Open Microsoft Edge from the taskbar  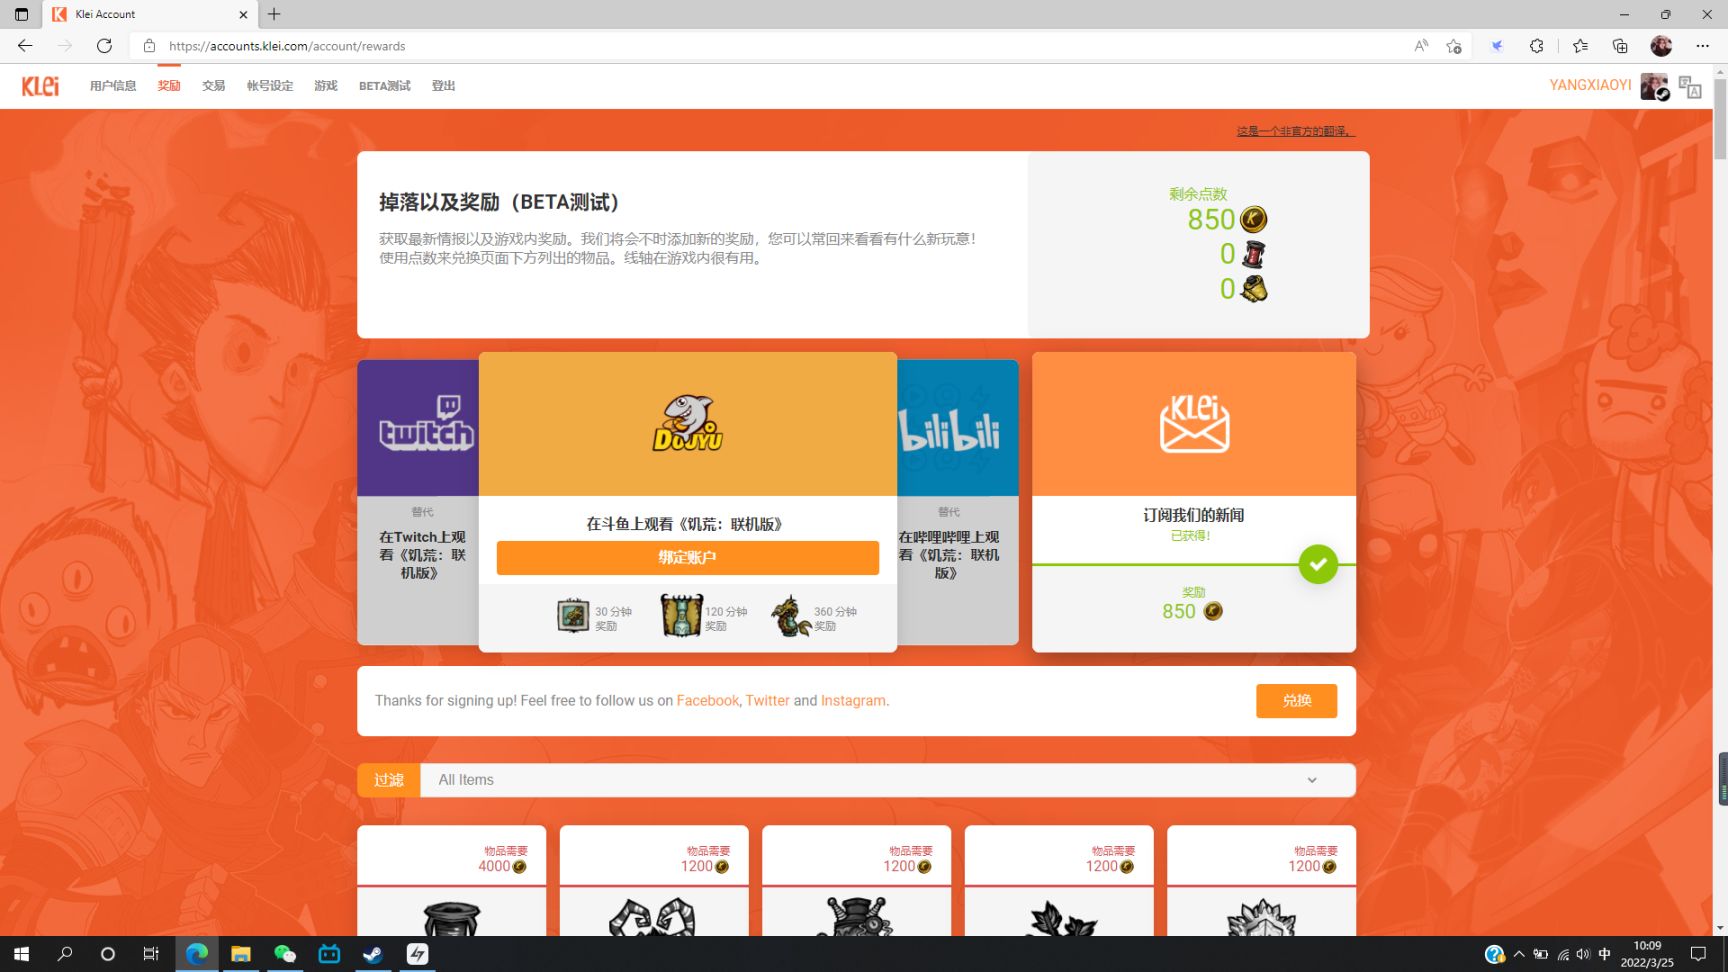coord(197,954)
